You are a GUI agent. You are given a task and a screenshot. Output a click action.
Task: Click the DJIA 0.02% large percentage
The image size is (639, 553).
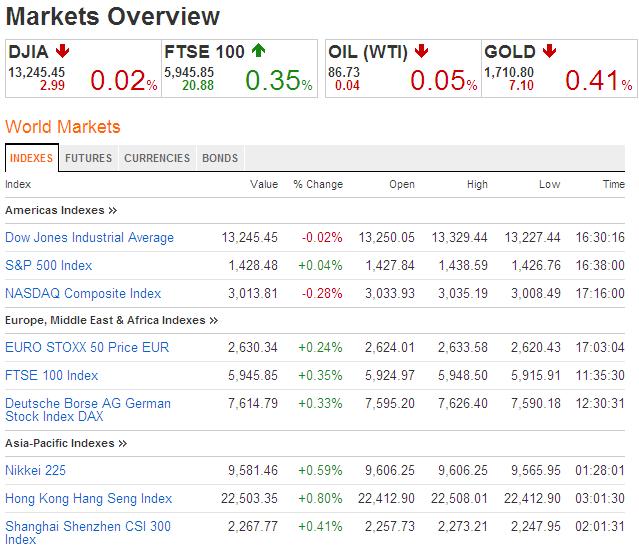(123, 80)
